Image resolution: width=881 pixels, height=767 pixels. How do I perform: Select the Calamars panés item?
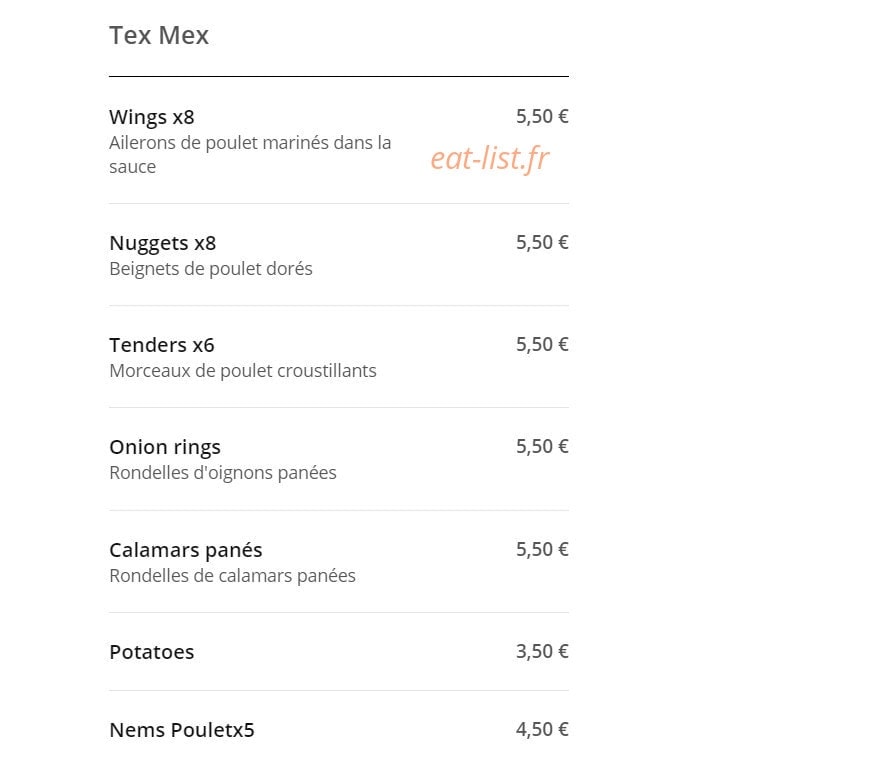click(x=185, y=550)
